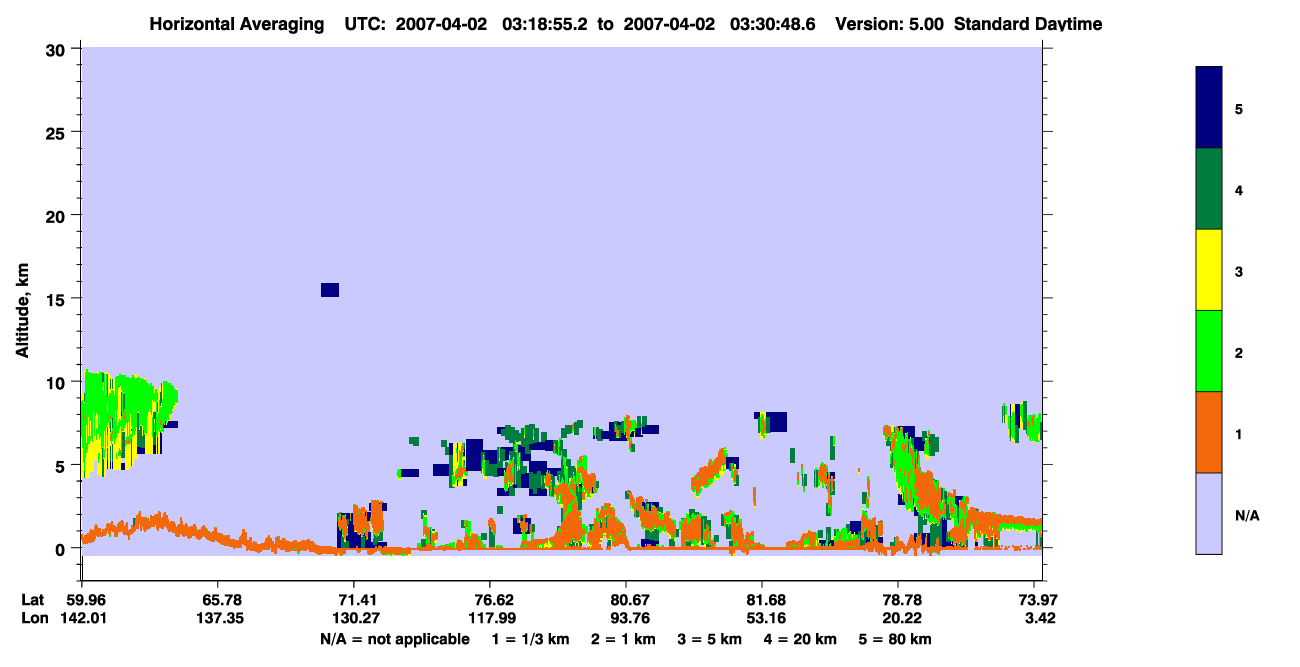Click legend text '4 = 20 km'

[799, 639]
